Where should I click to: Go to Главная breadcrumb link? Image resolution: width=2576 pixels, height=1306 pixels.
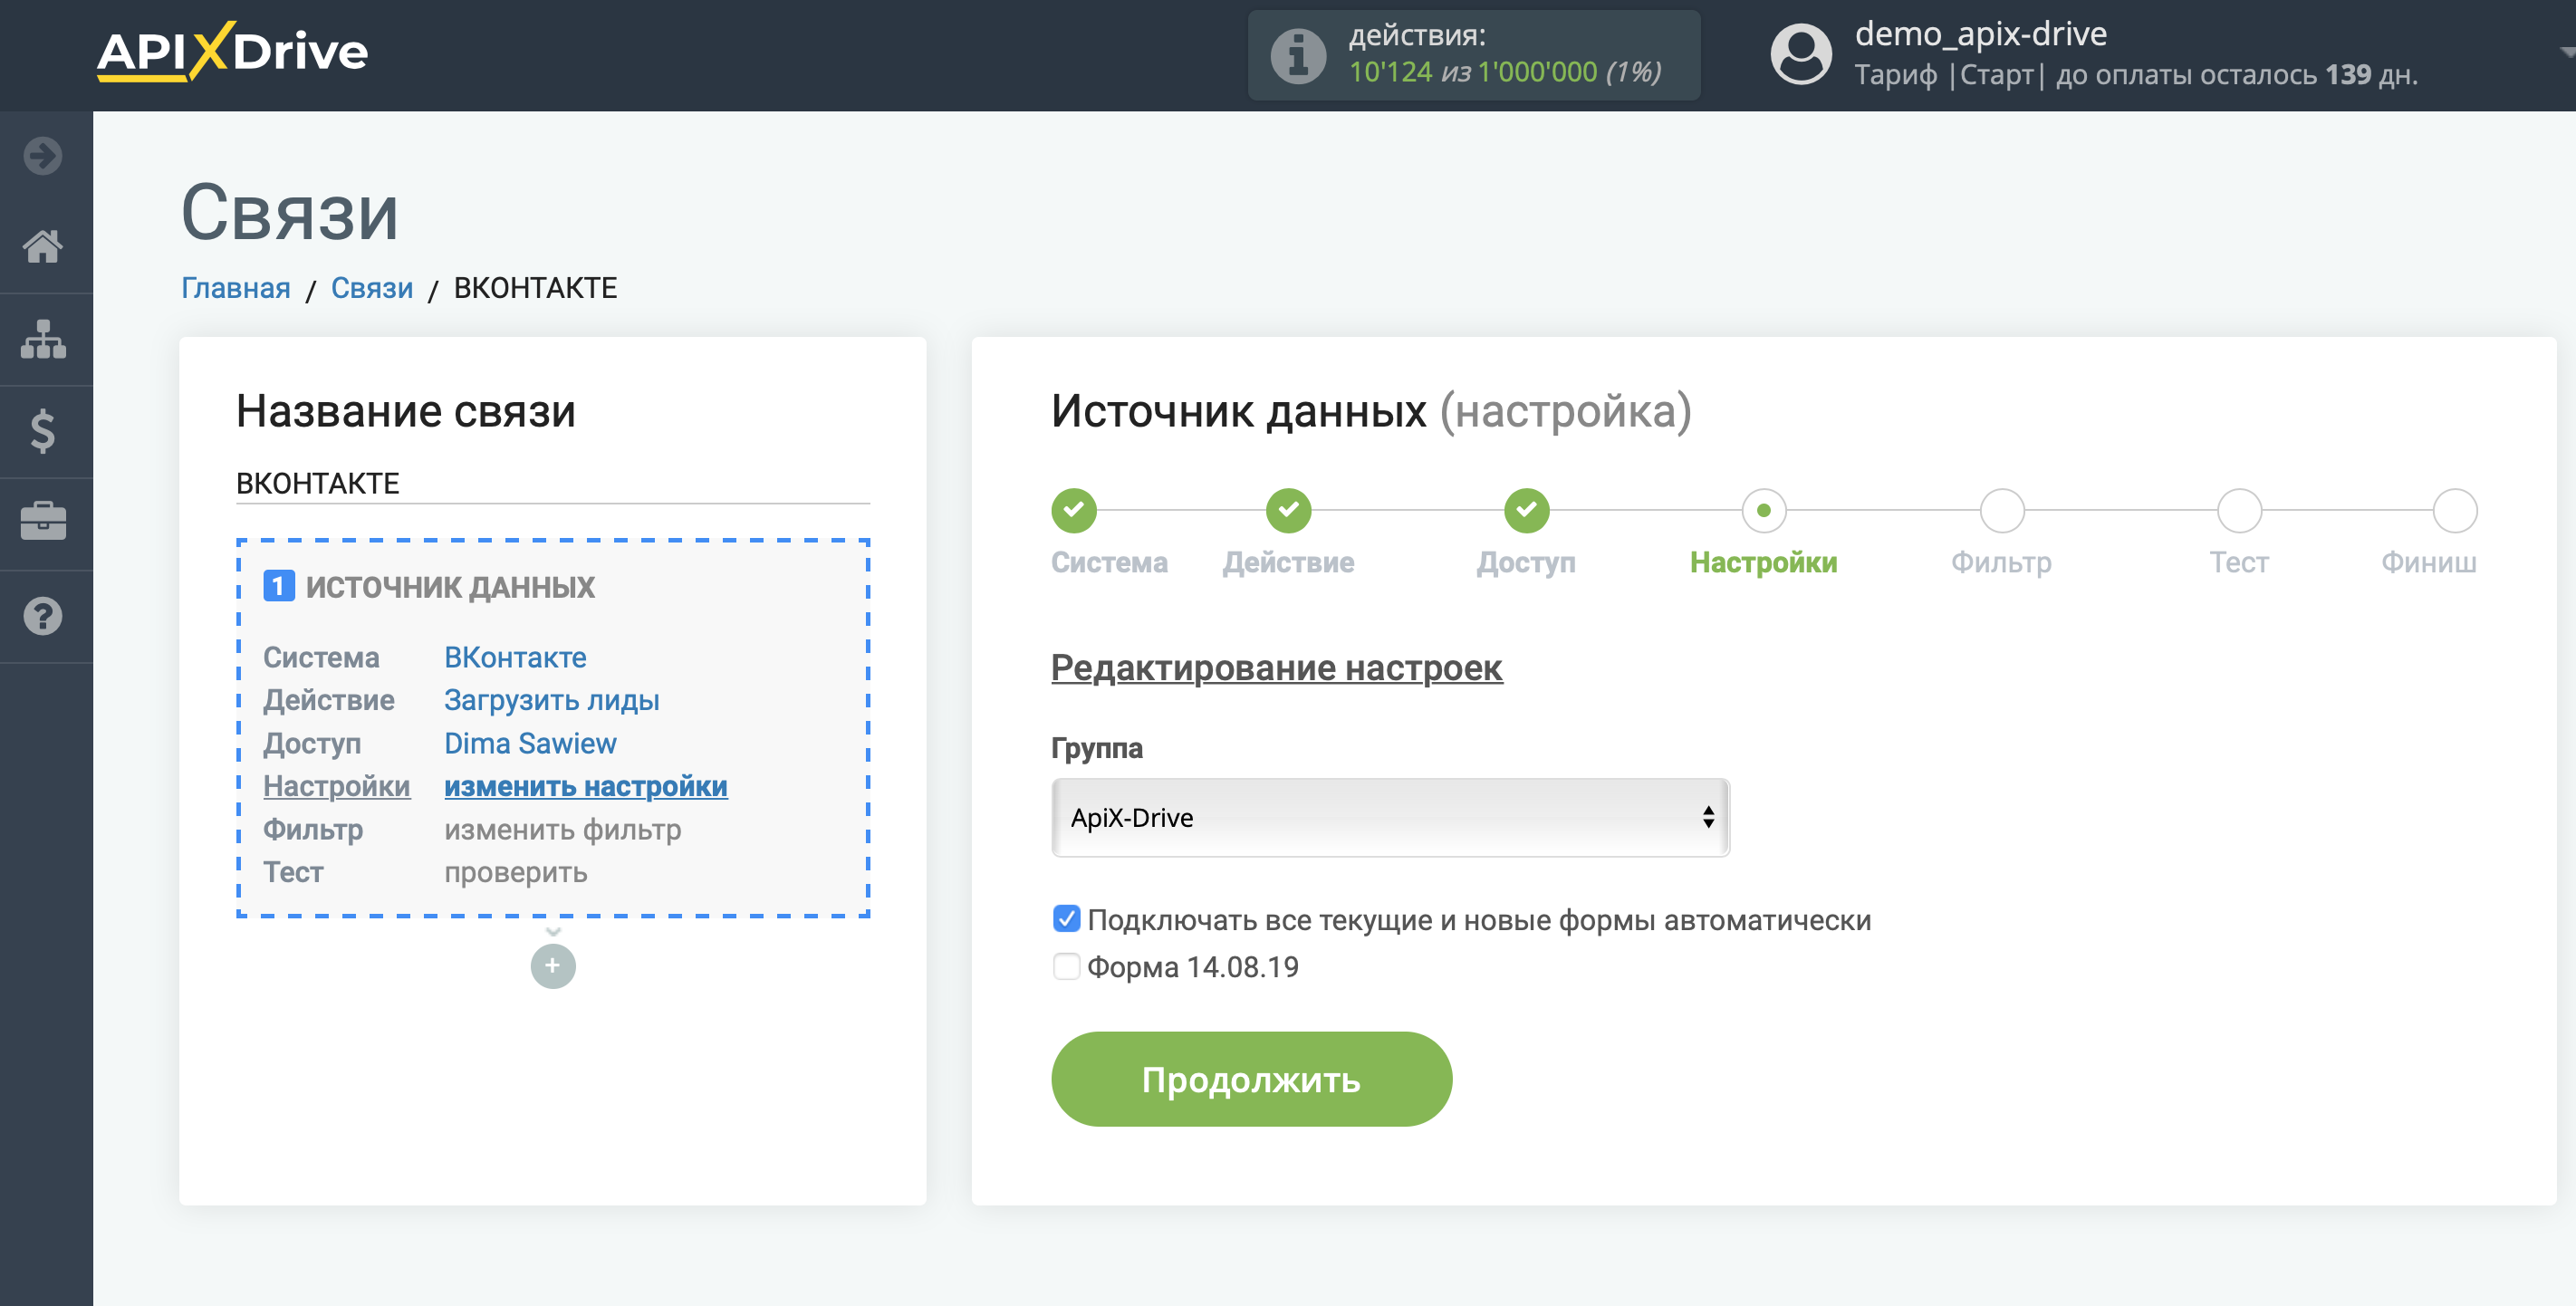click(x=236, y=288)
